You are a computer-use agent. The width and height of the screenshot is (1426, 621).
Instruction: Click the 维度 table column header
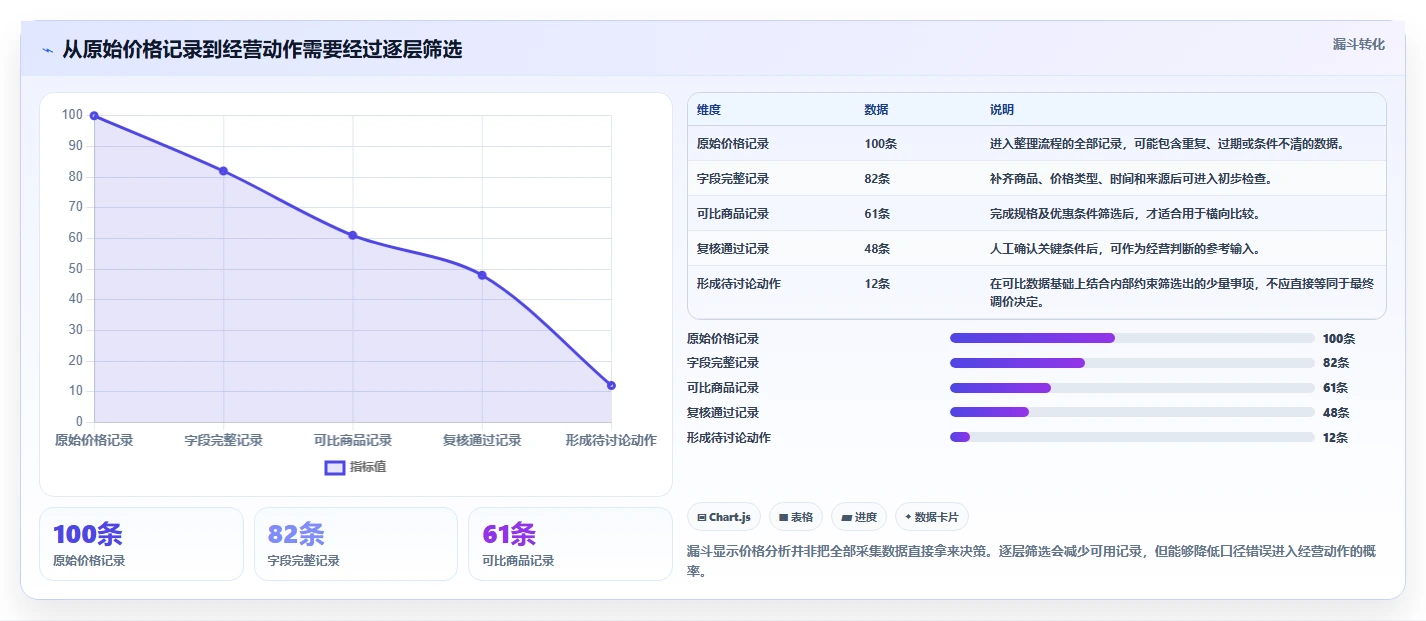click(x=709, y=109)
